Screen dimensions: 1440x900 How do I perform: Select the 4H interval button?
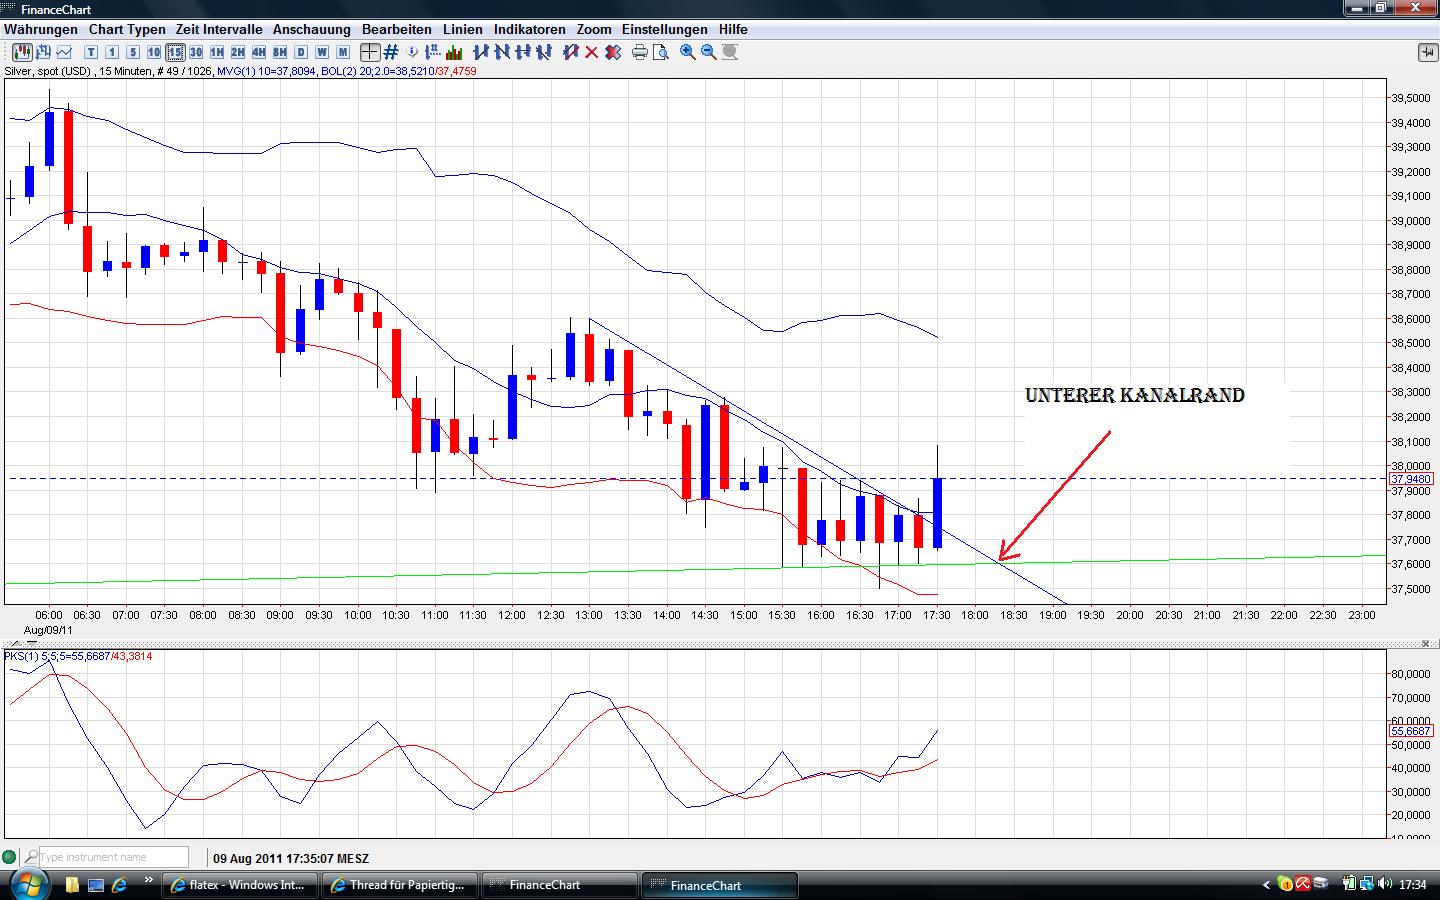[259, 52]
